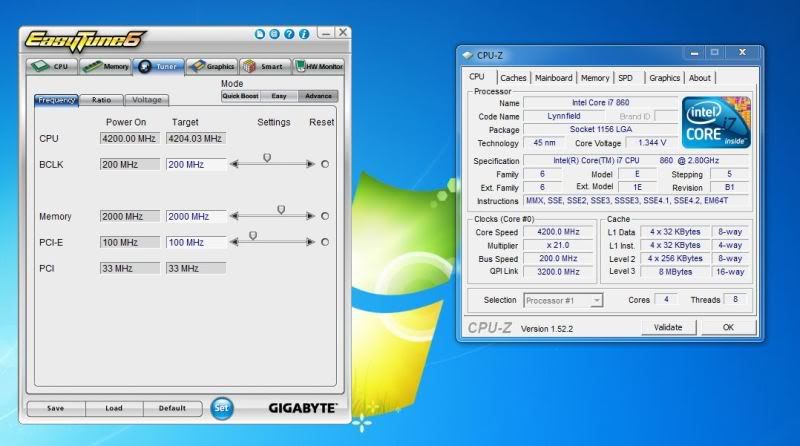This screenshot has width=800, height=446.
Task: Click the info icon in EasyTune6 title bar
Action: coord(304,34)
